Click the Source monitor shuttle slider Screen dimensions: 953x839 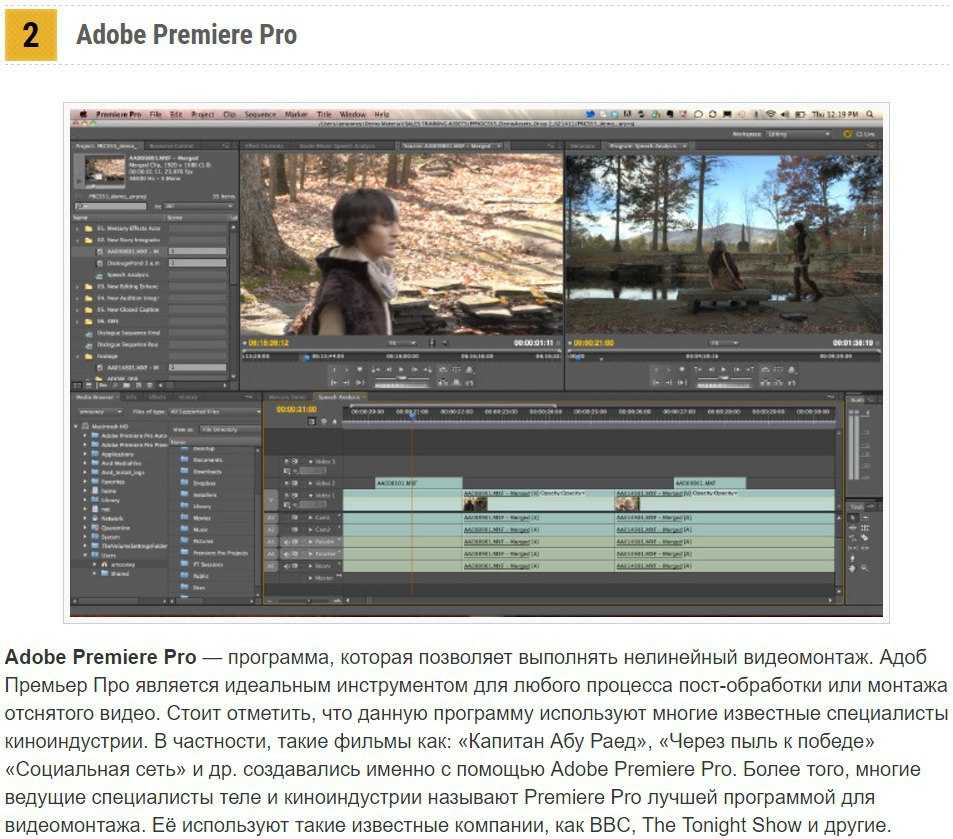[401, 378]
